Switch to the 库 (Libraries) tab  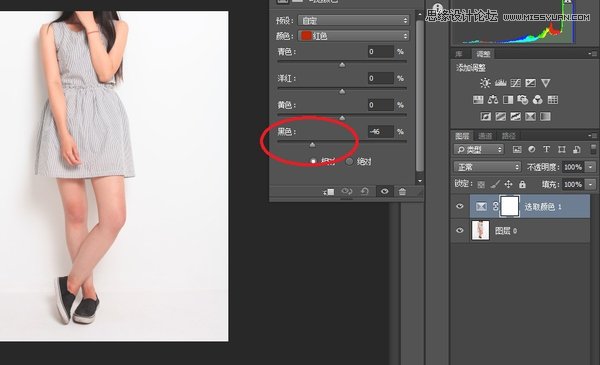point(459,54)
